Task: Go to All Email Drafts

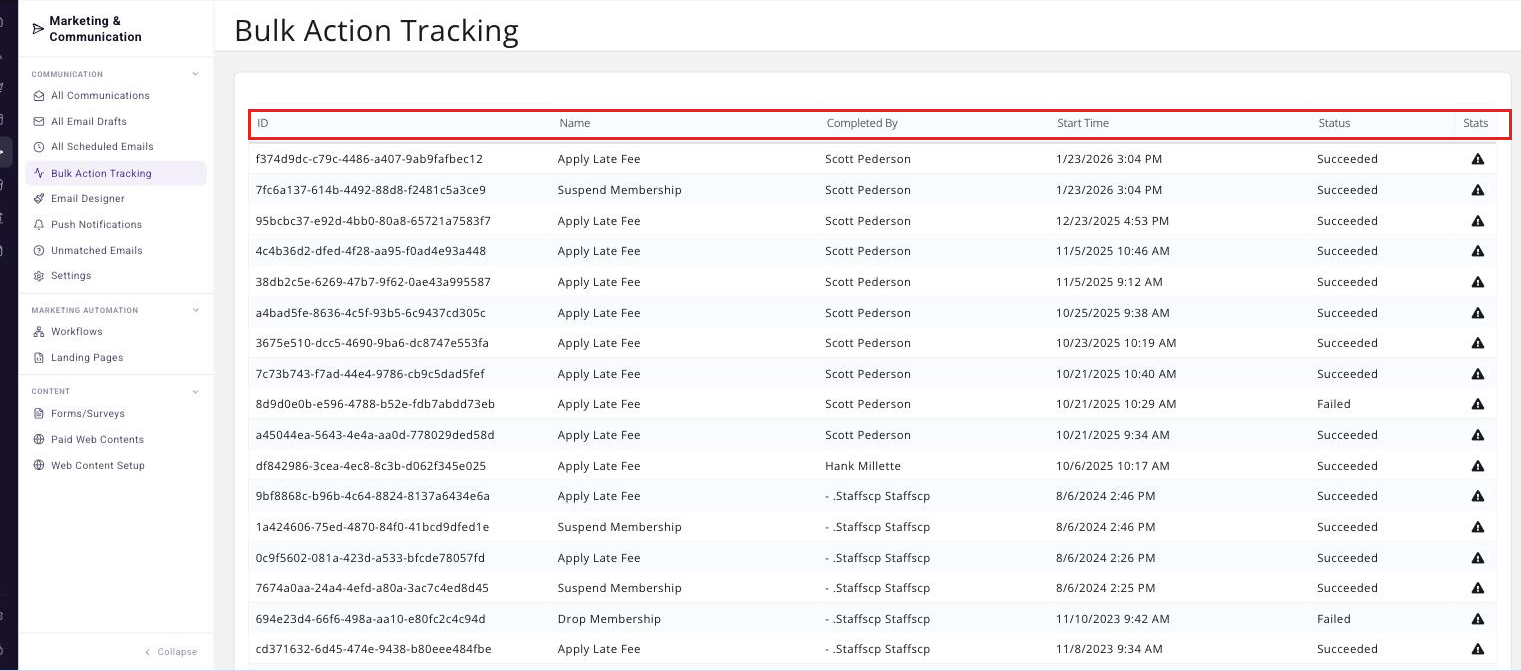Action: (x=89, y=122)
